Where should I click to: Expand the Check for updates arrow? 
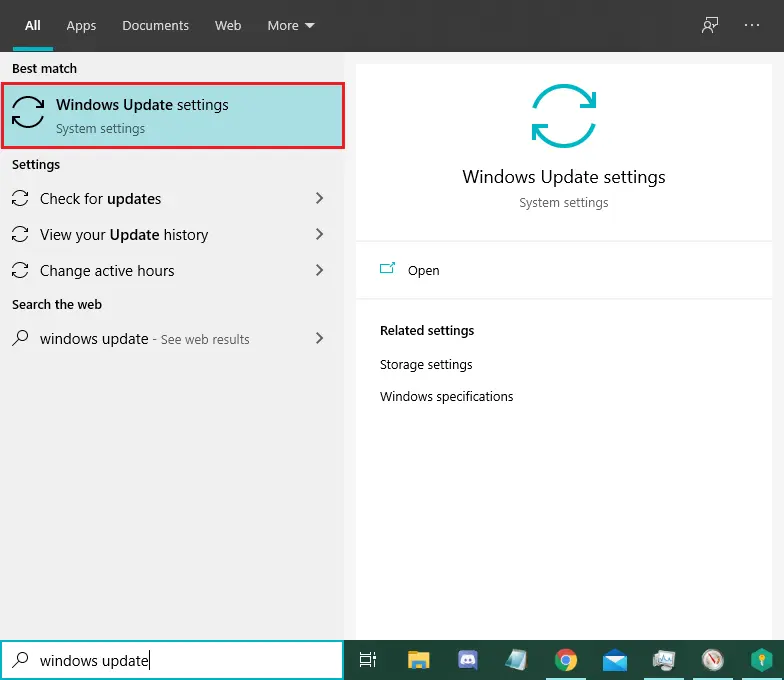click(x=320, y=198)
